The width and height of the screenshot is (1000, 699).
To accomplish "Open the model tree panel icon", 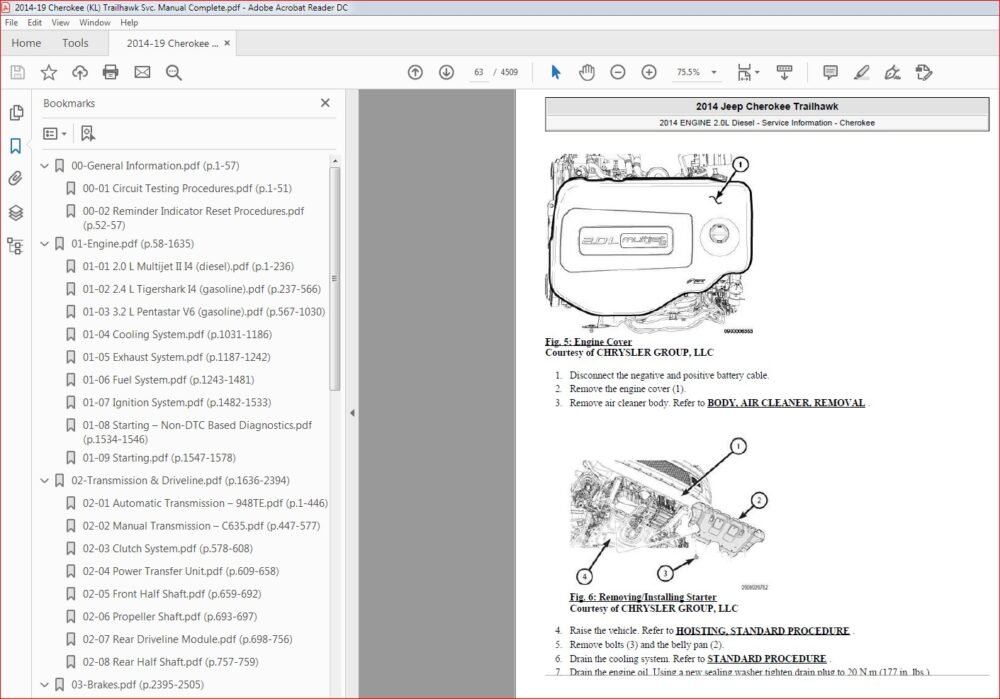I will click(15, 246).
